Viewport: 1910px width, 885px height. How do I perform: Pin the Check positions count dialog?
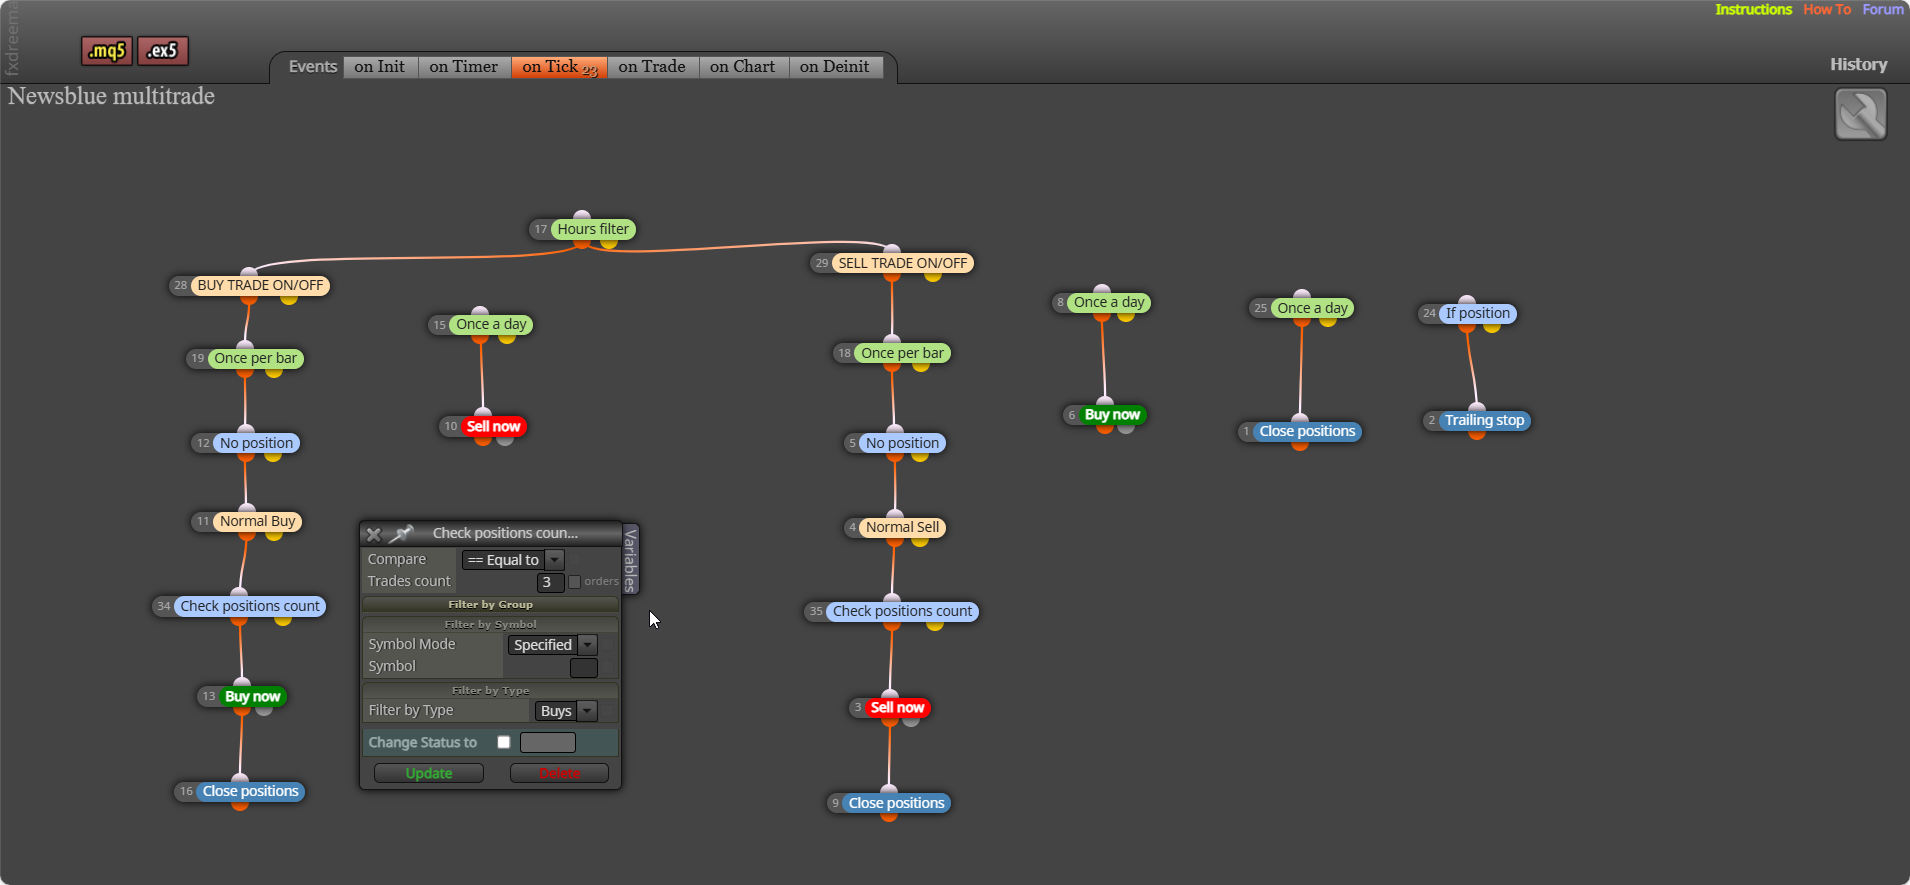pos(402,534)
